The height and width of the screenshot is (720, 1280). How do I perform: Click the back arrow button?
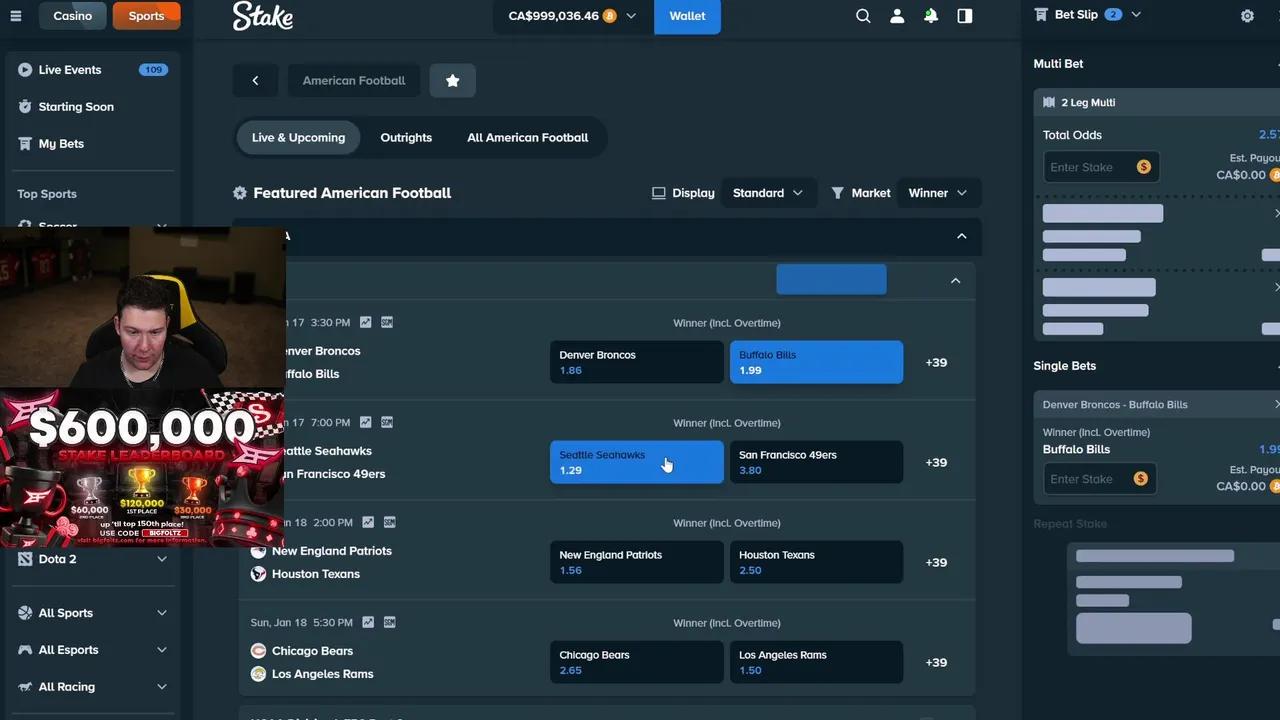tap(255, 81)
